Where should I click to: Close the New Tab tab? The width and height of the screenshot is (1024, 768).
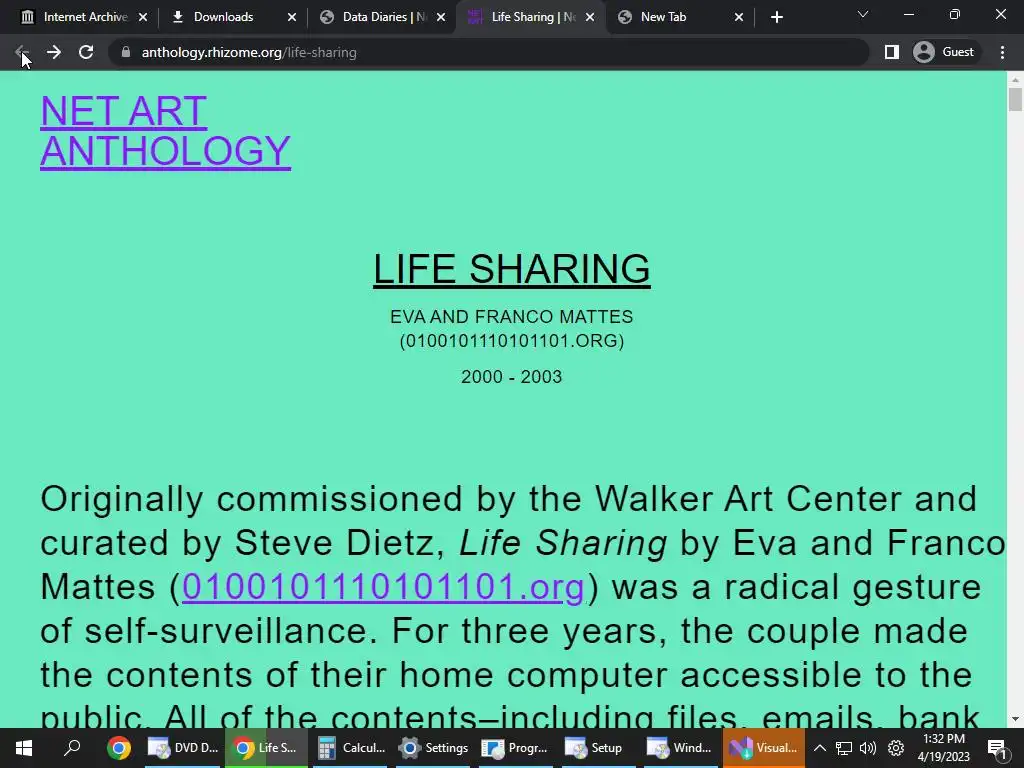click(739, 17)
